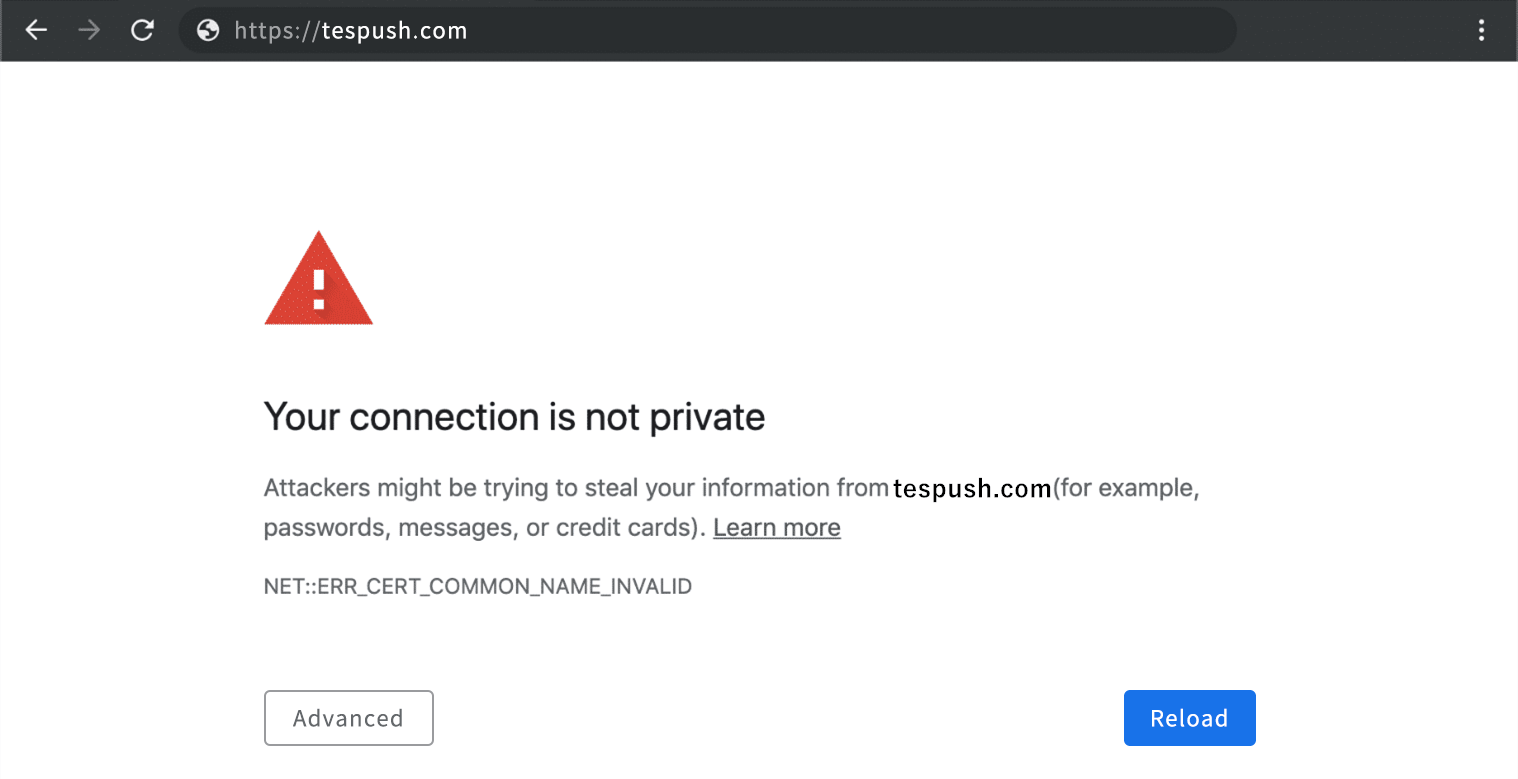1518x779 pixels.
Task: Open site info via the globe icon
Action: [208, 30]
